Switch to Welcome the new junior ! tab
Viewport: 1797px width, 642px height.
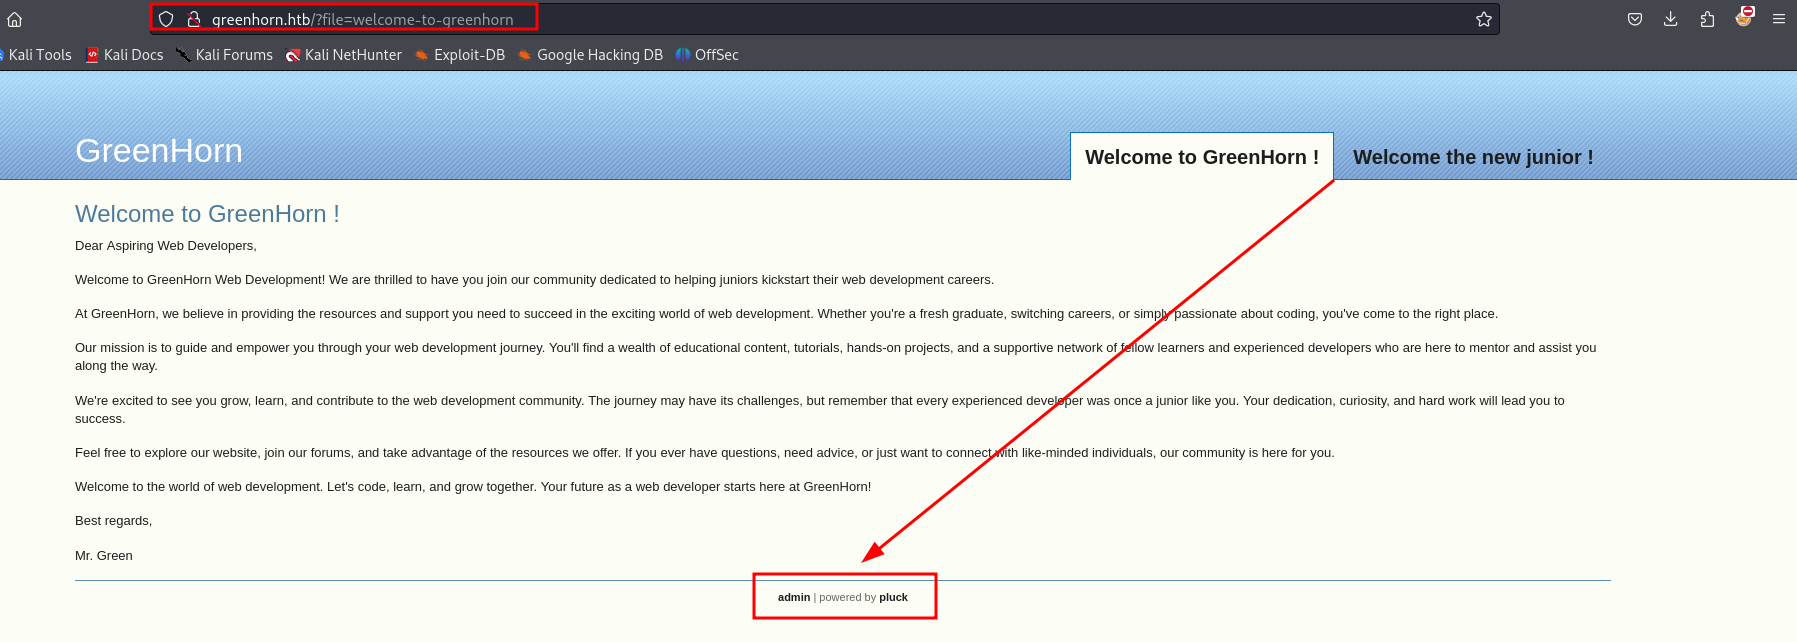tap(1473, 157)
